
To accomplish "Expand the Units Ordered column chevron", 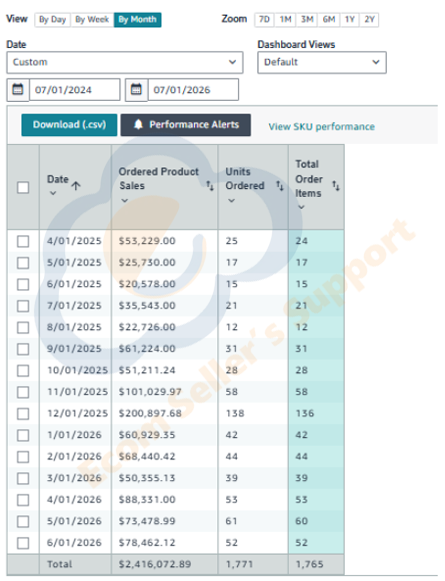I will point(232,201).
